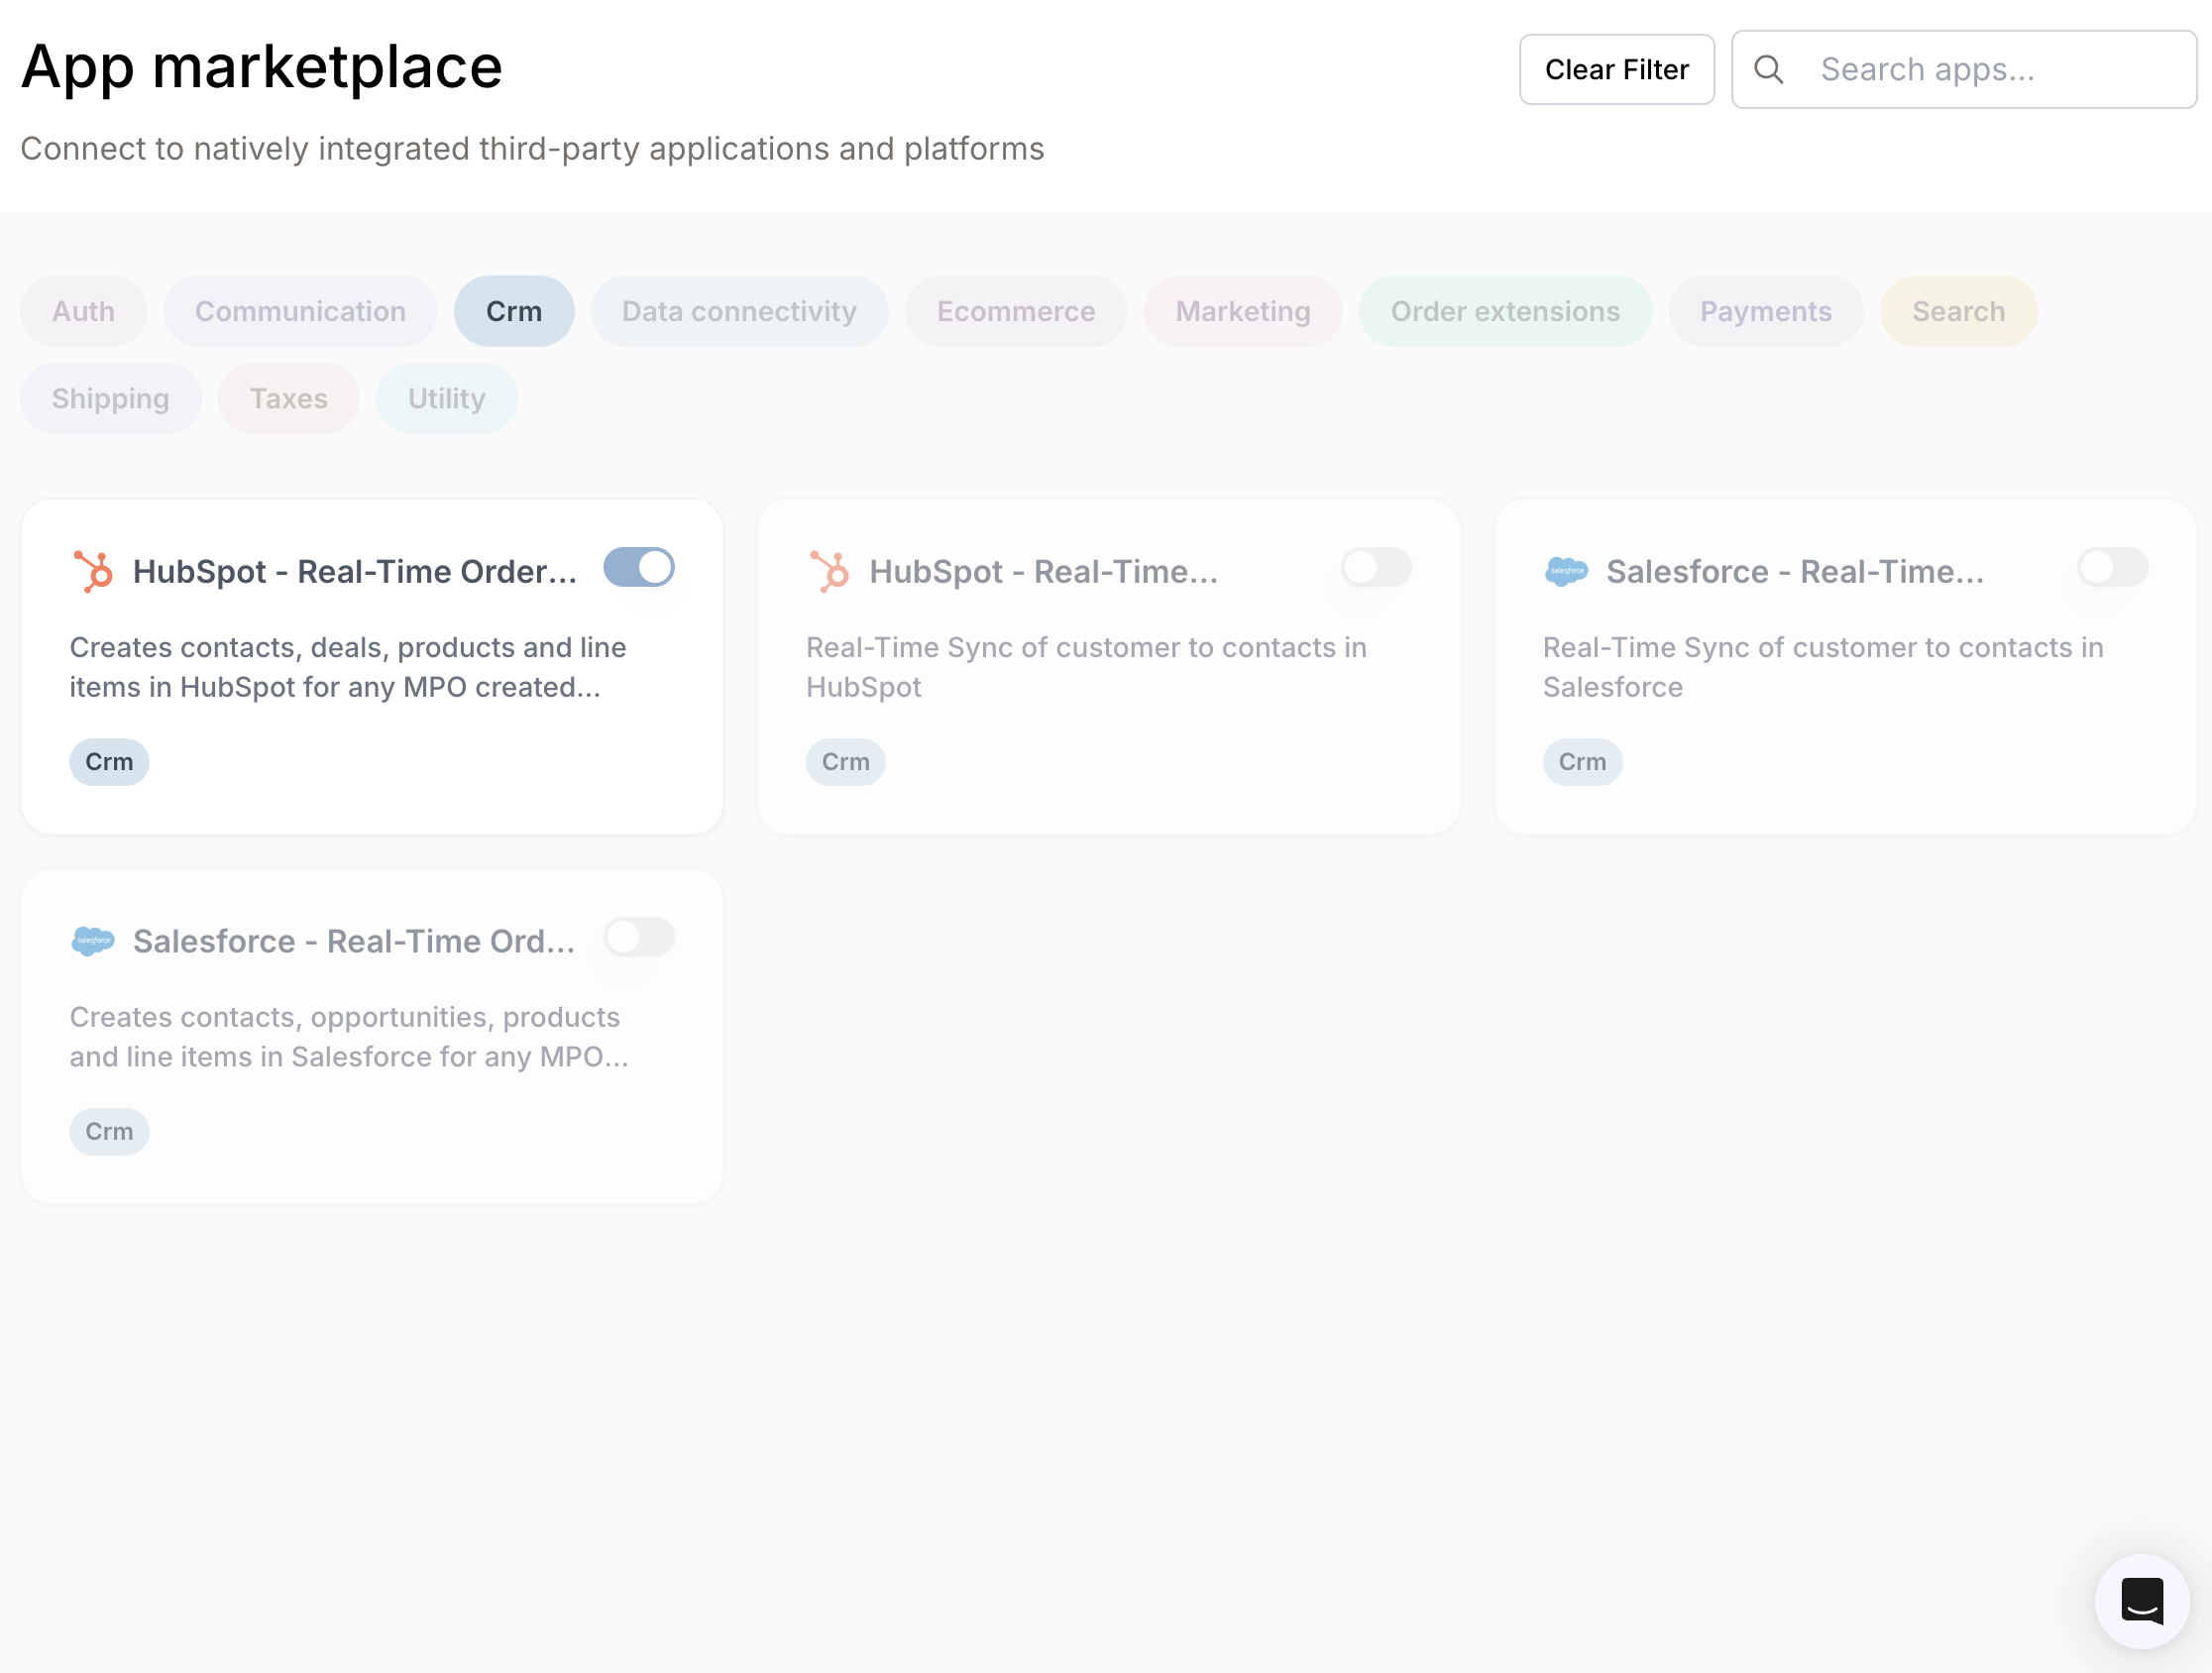
Task: Select the Communication category filter
Action: pos(300,311)
